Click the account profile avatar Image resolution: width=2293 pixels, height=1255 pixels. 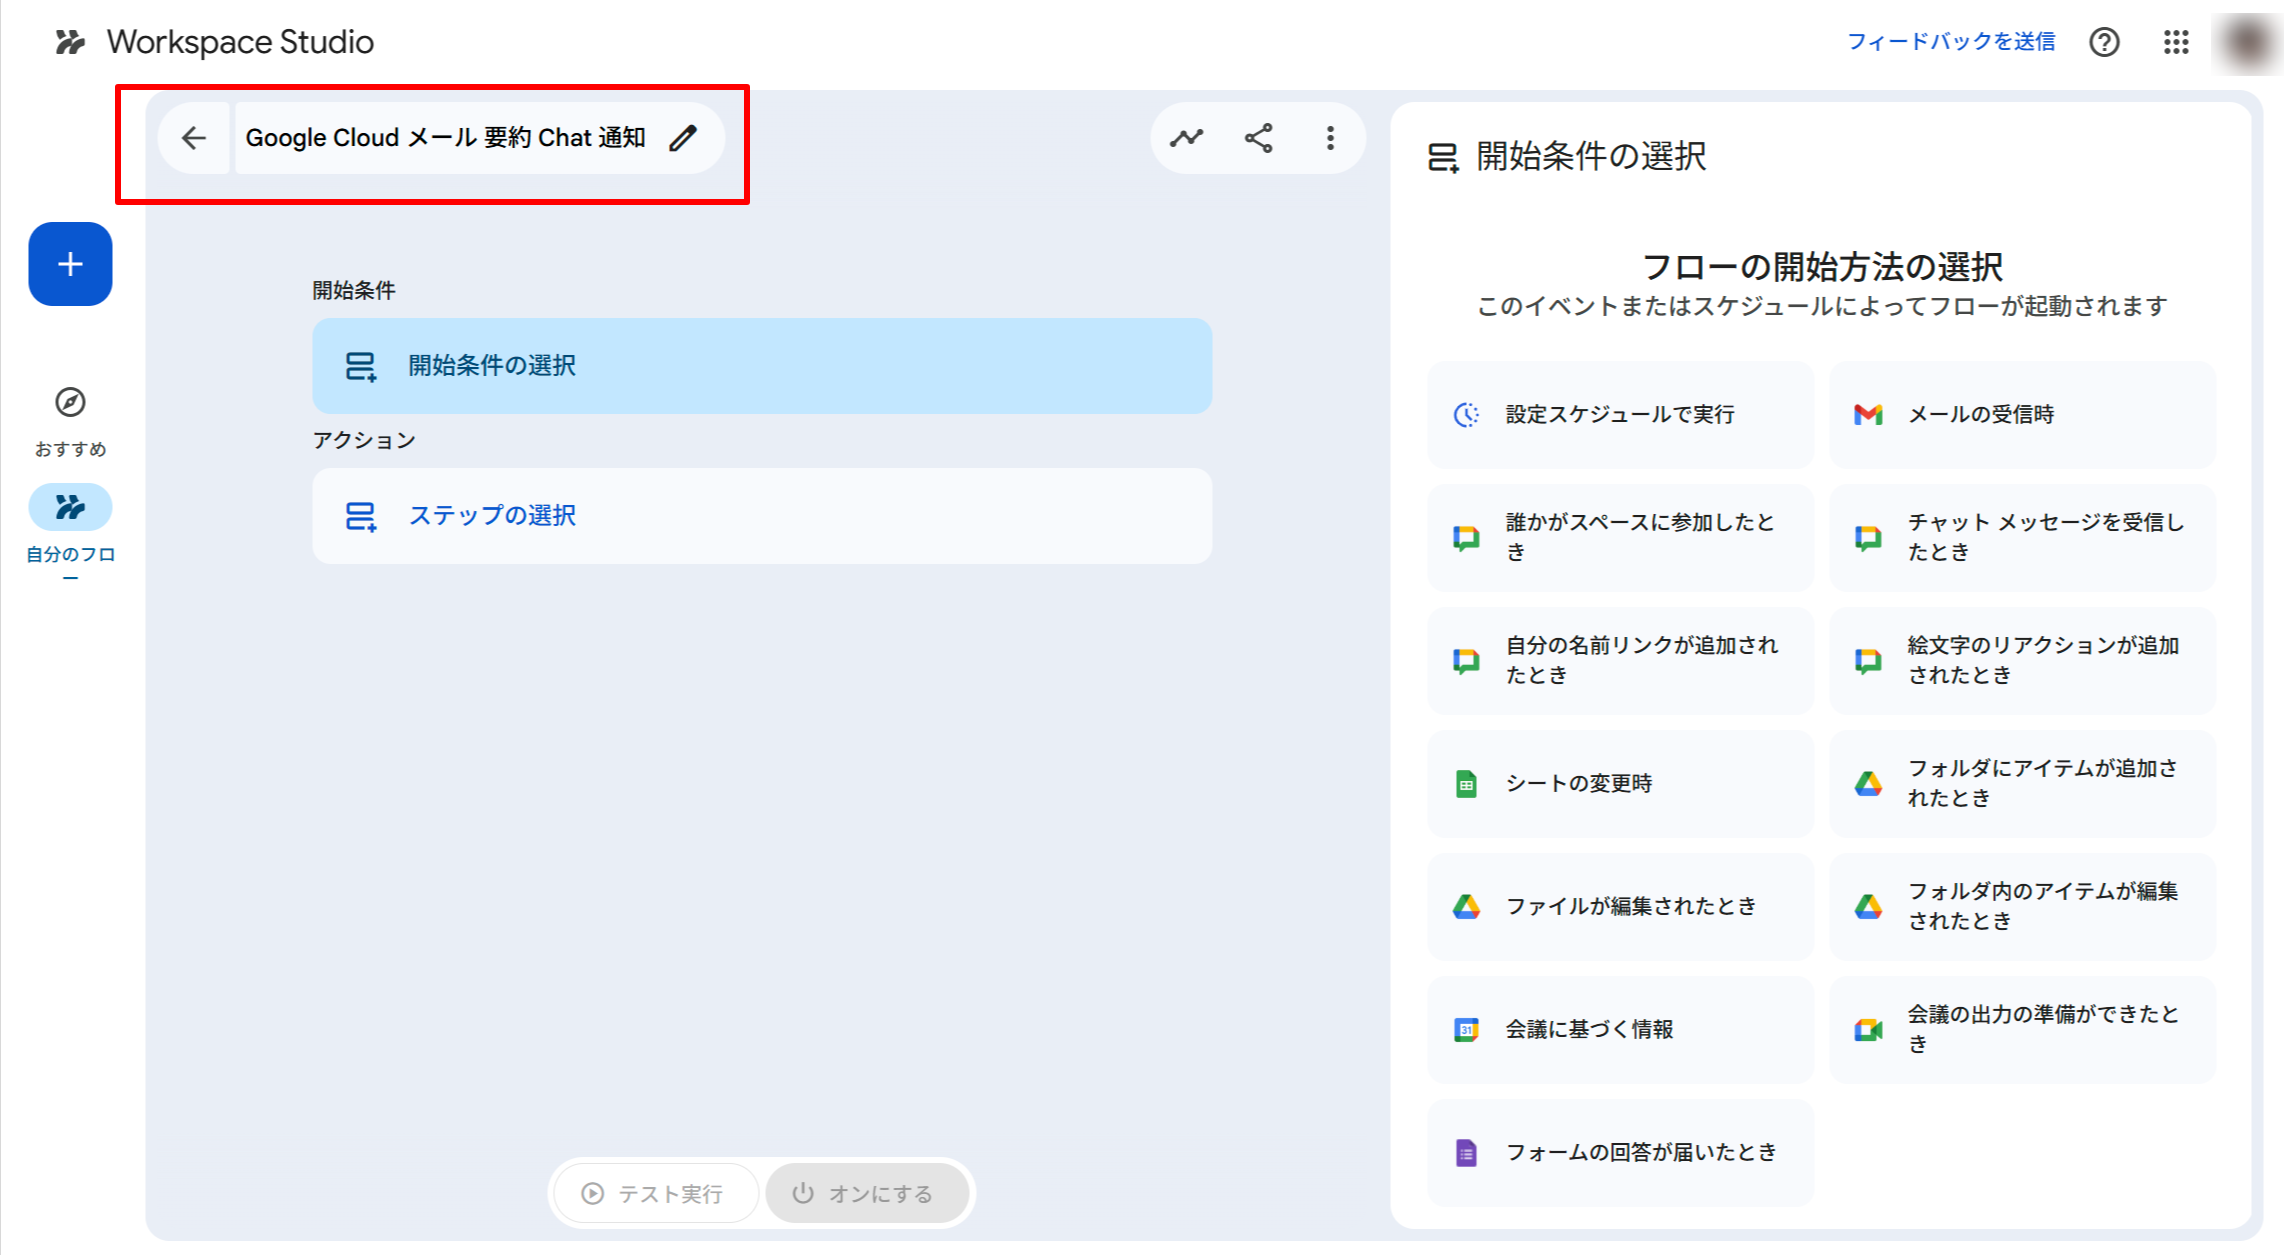[2247, 42]
